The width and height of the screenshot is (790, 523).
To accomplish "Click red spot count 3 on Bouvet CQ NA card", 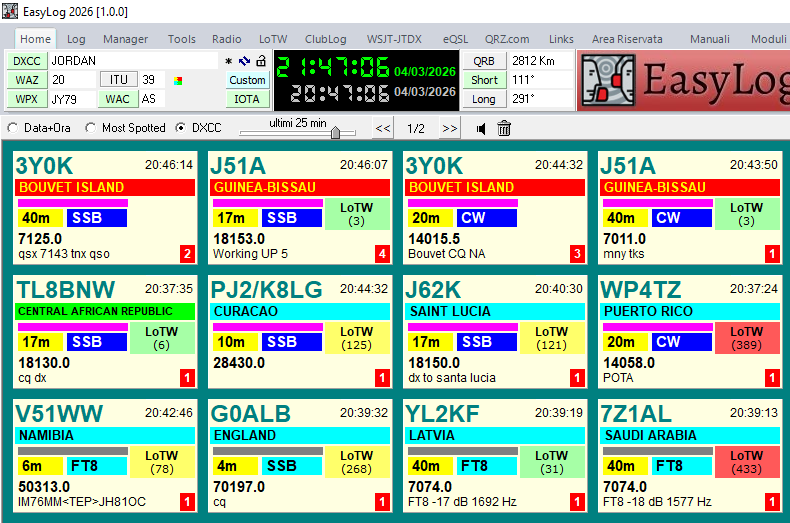I will click(x=577, y=253).
